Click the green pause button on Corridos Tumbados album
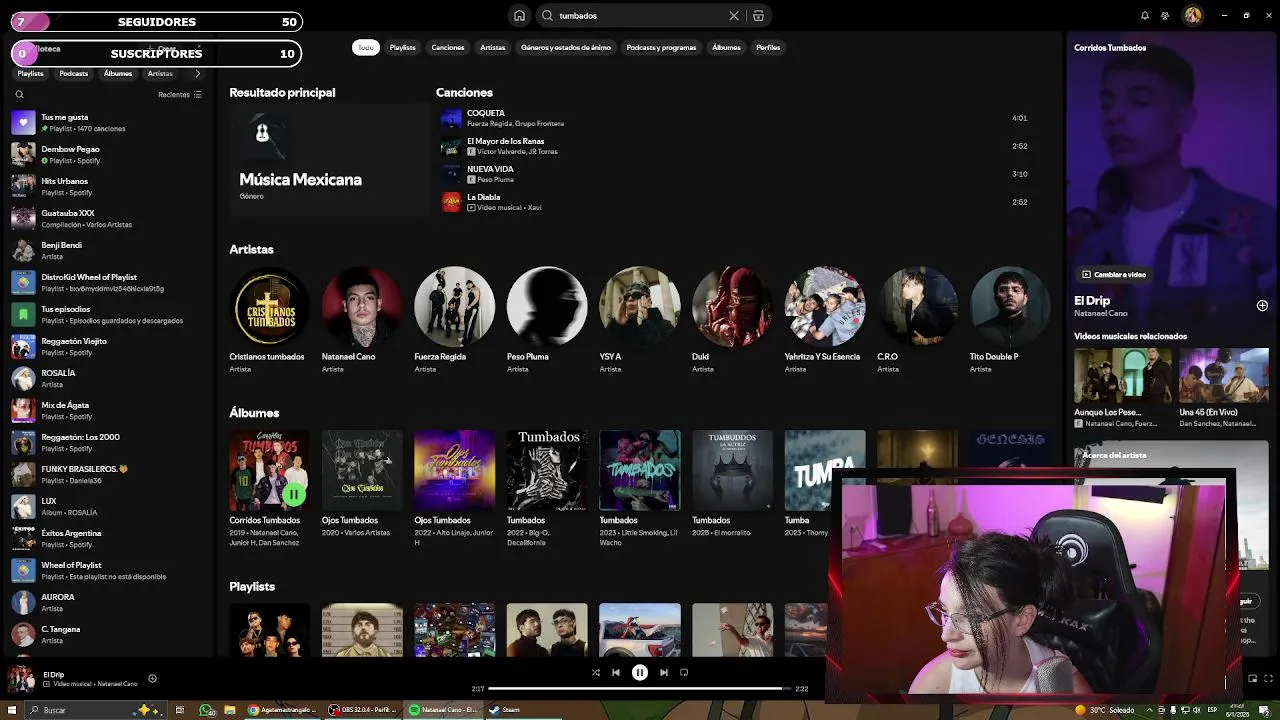Viewport: 1280px width, 720px height. coord(294,494)
